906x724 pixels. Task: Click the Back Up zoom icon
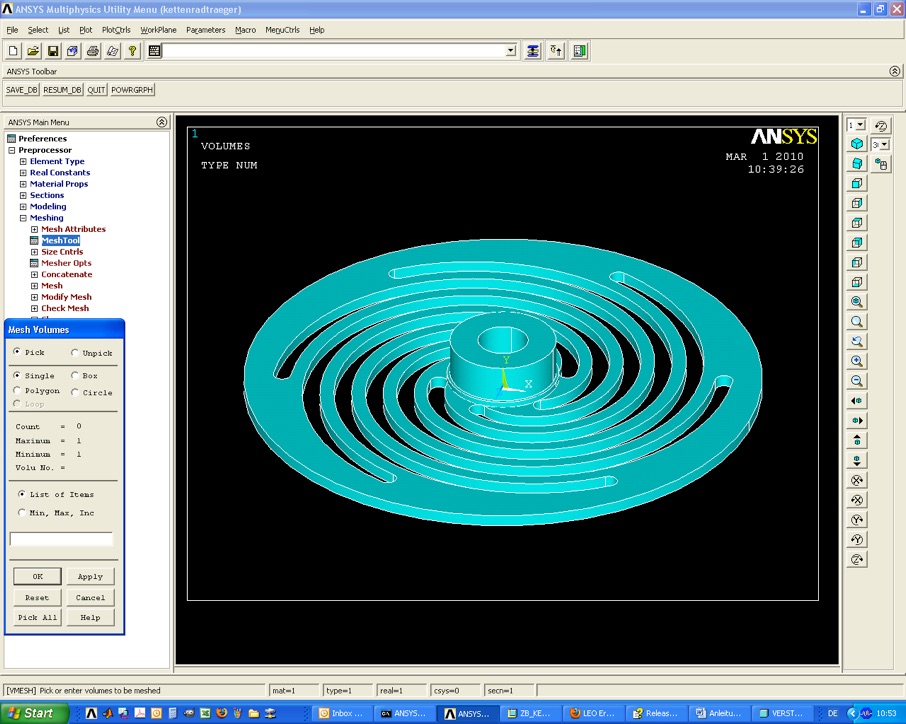click(857, 341)
